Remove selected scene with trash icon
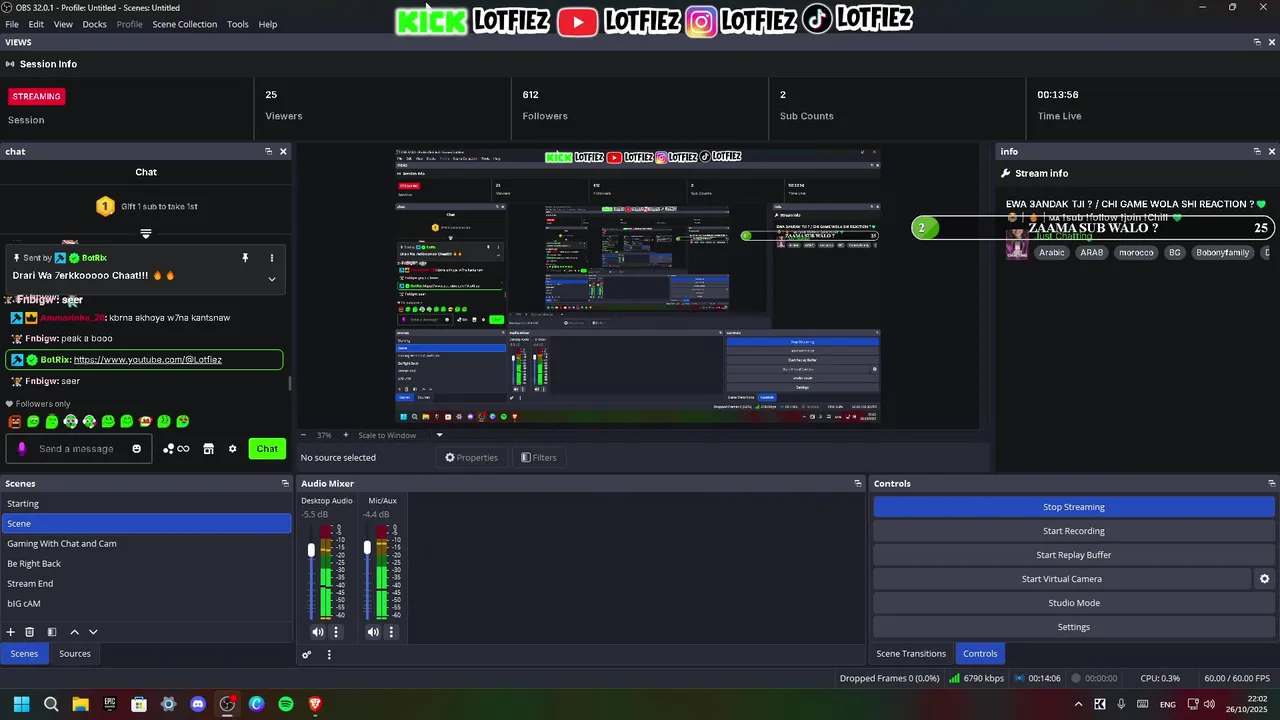 (x=30, y=632)
